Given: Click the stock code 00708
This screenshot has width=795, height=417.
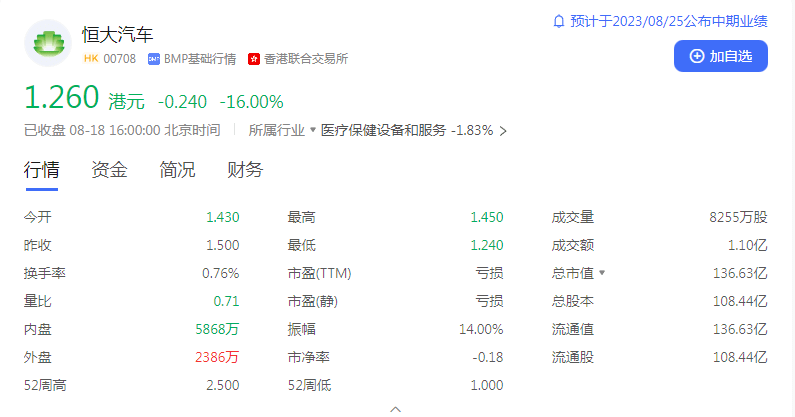Looking at the screenshot, I should point(120,59).
